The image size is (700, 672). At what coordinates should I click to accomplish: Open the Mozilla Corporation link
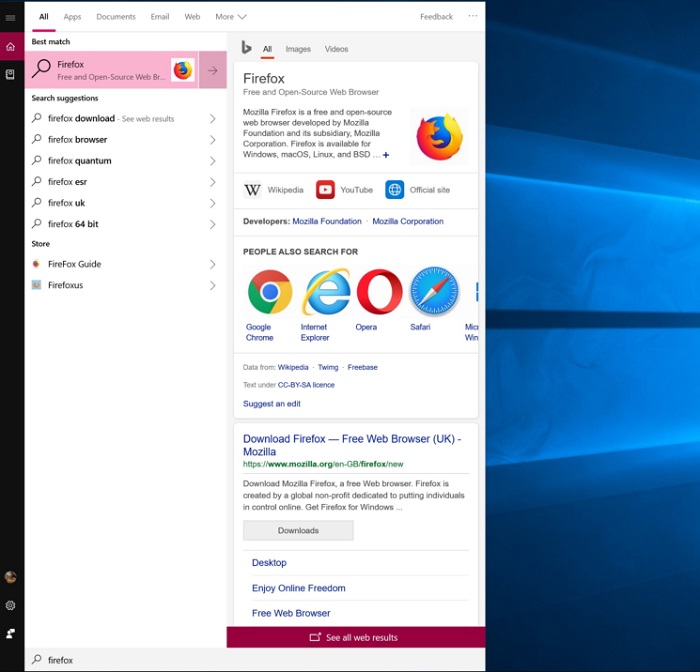(x=408, y=221)
